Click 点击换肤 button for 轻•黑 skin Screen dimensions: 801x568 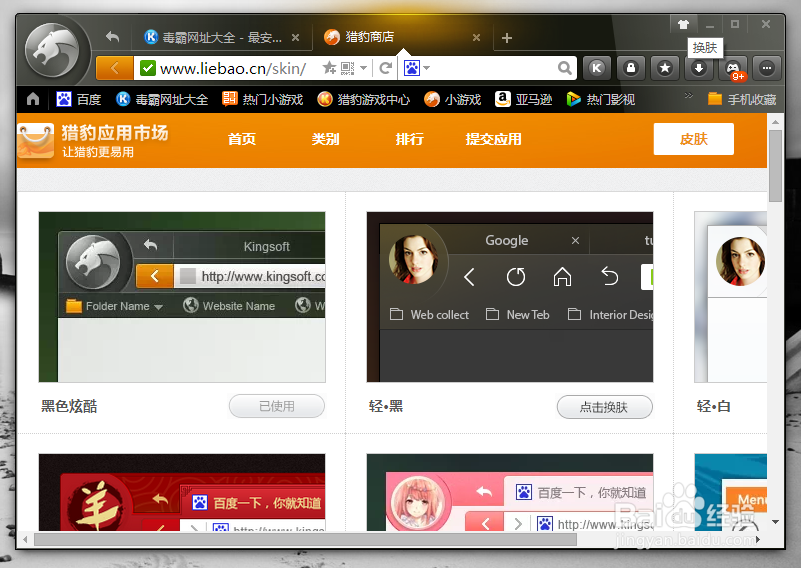click(604, 407)
